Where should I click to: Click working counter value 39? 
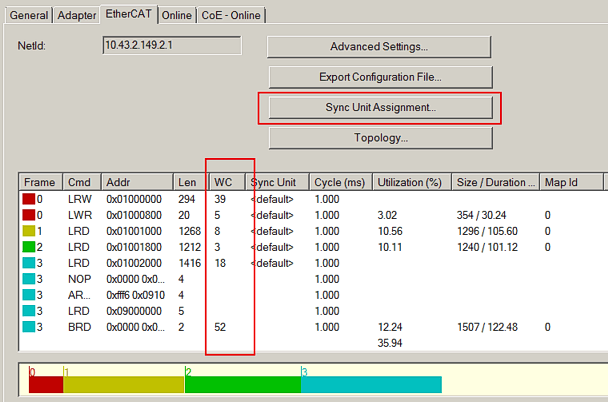pyautogui.click(x=220, y=199)
